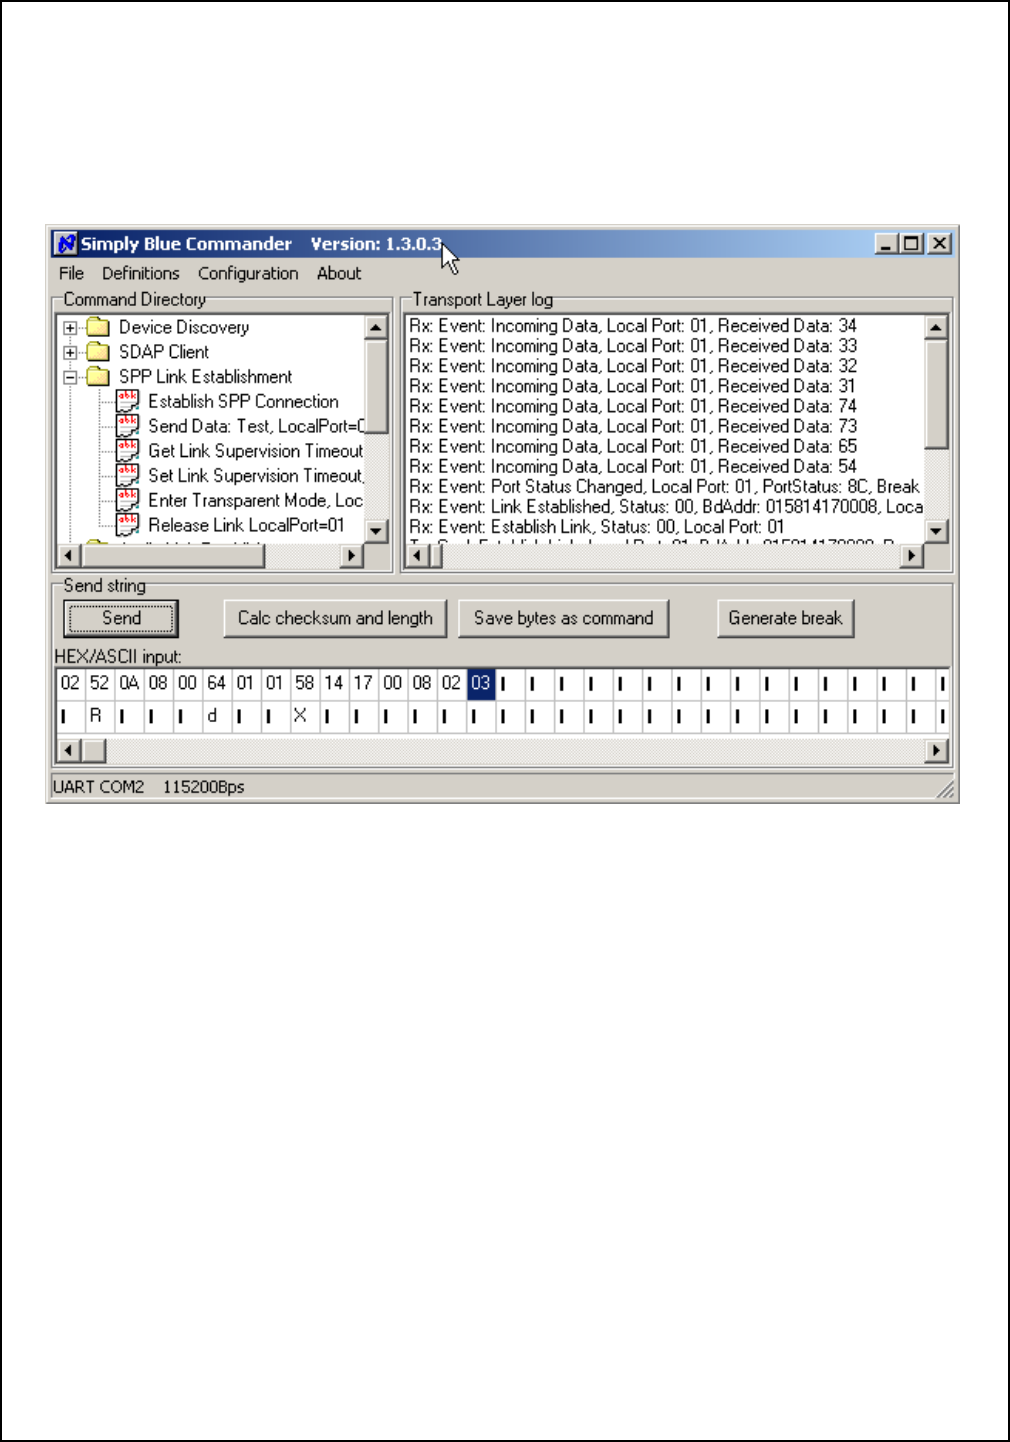Select the Device Discovery tree label
This screenshot has height=1442, width=1010.
[184, 327]
